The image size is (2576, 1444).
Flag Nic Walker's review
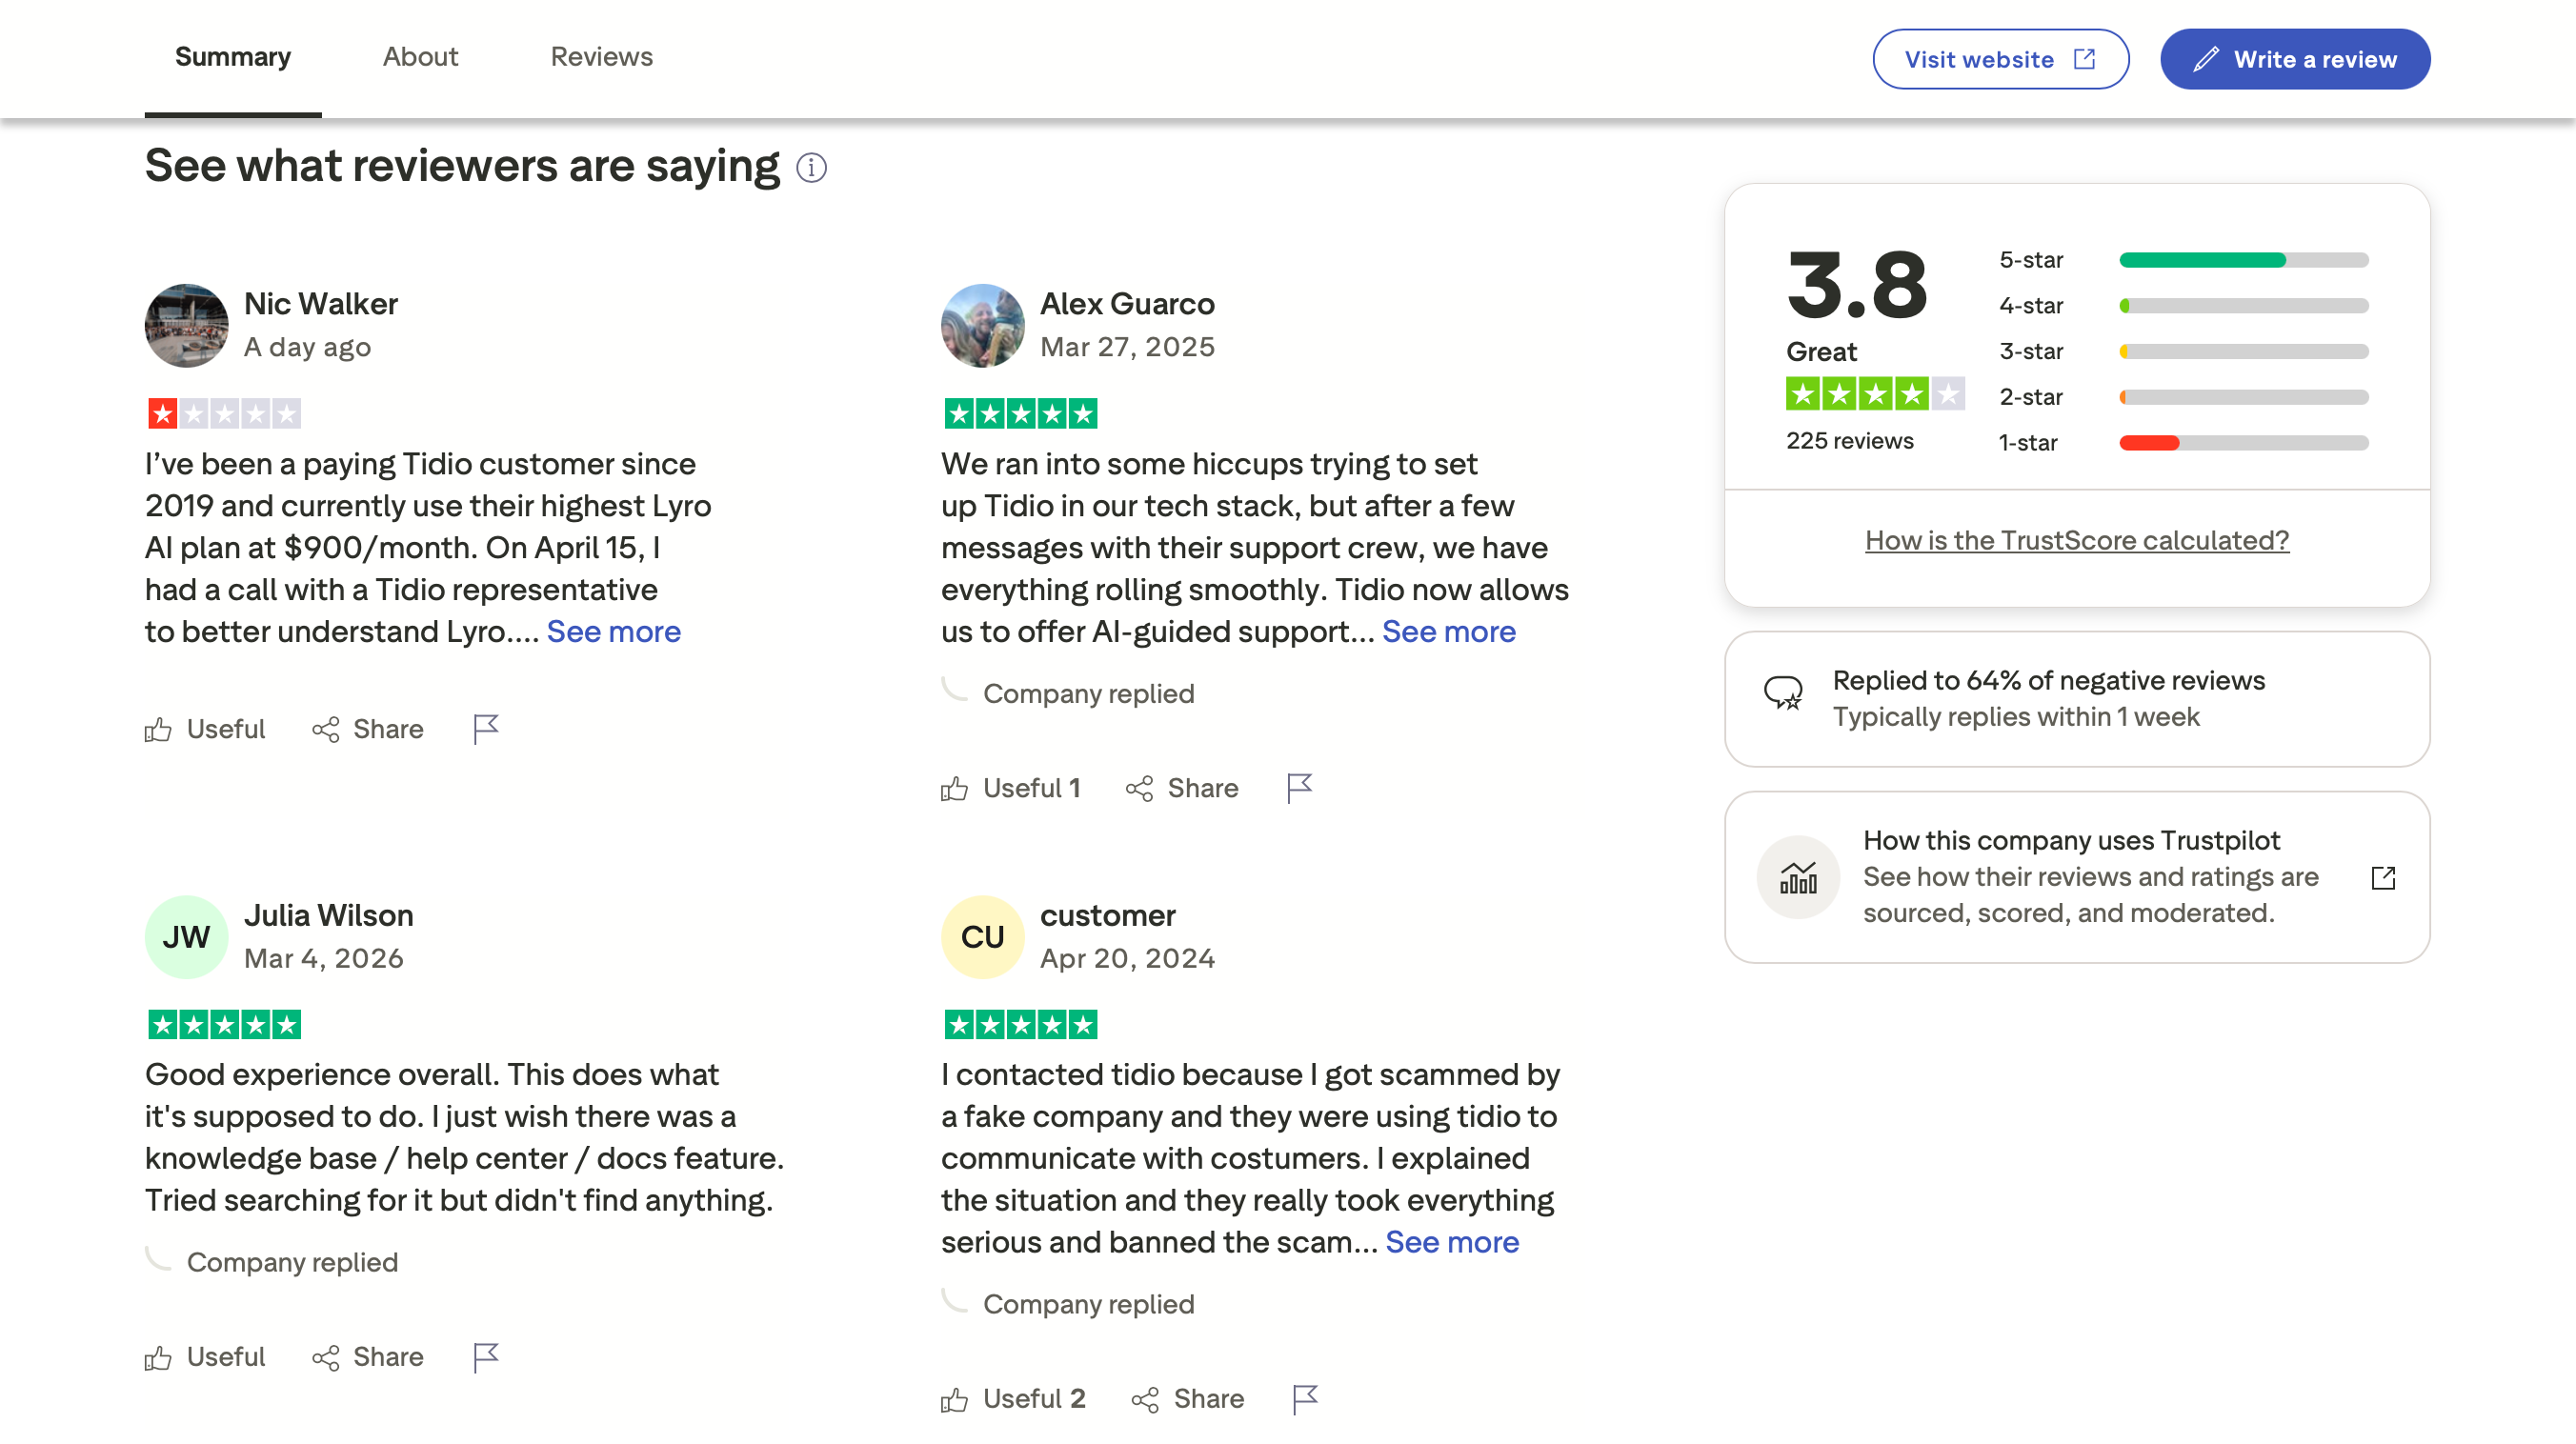coord(486,729)
